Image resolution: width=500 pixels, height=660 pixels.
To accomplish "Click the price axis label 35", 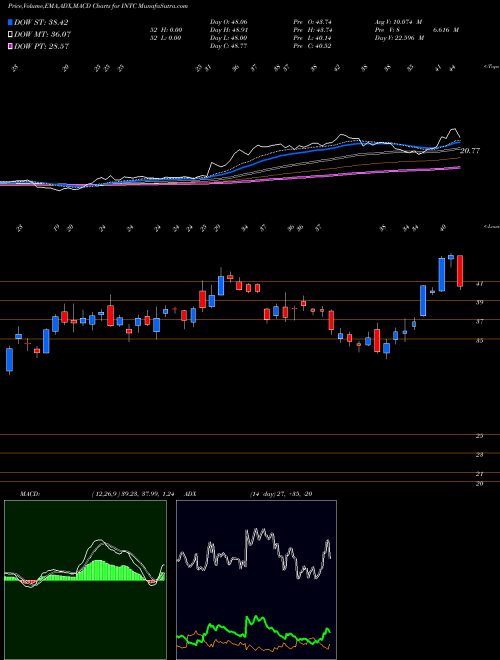I will pyautogui.click(x=479, y=341).
